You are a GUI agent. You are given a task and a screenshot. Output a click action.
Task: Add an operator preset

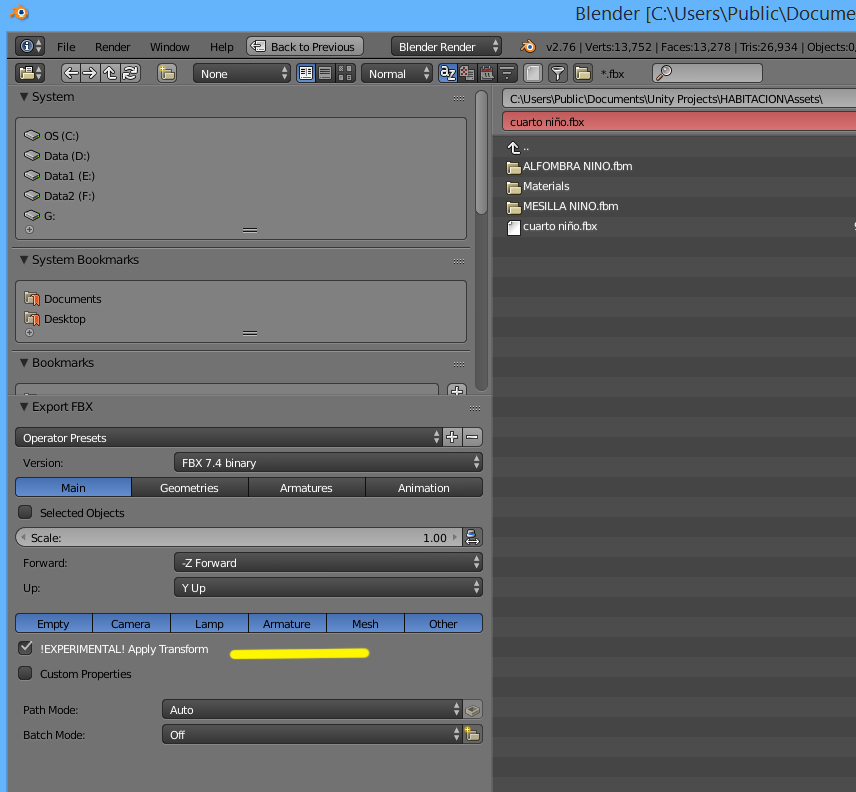click(x=453, y=437)
